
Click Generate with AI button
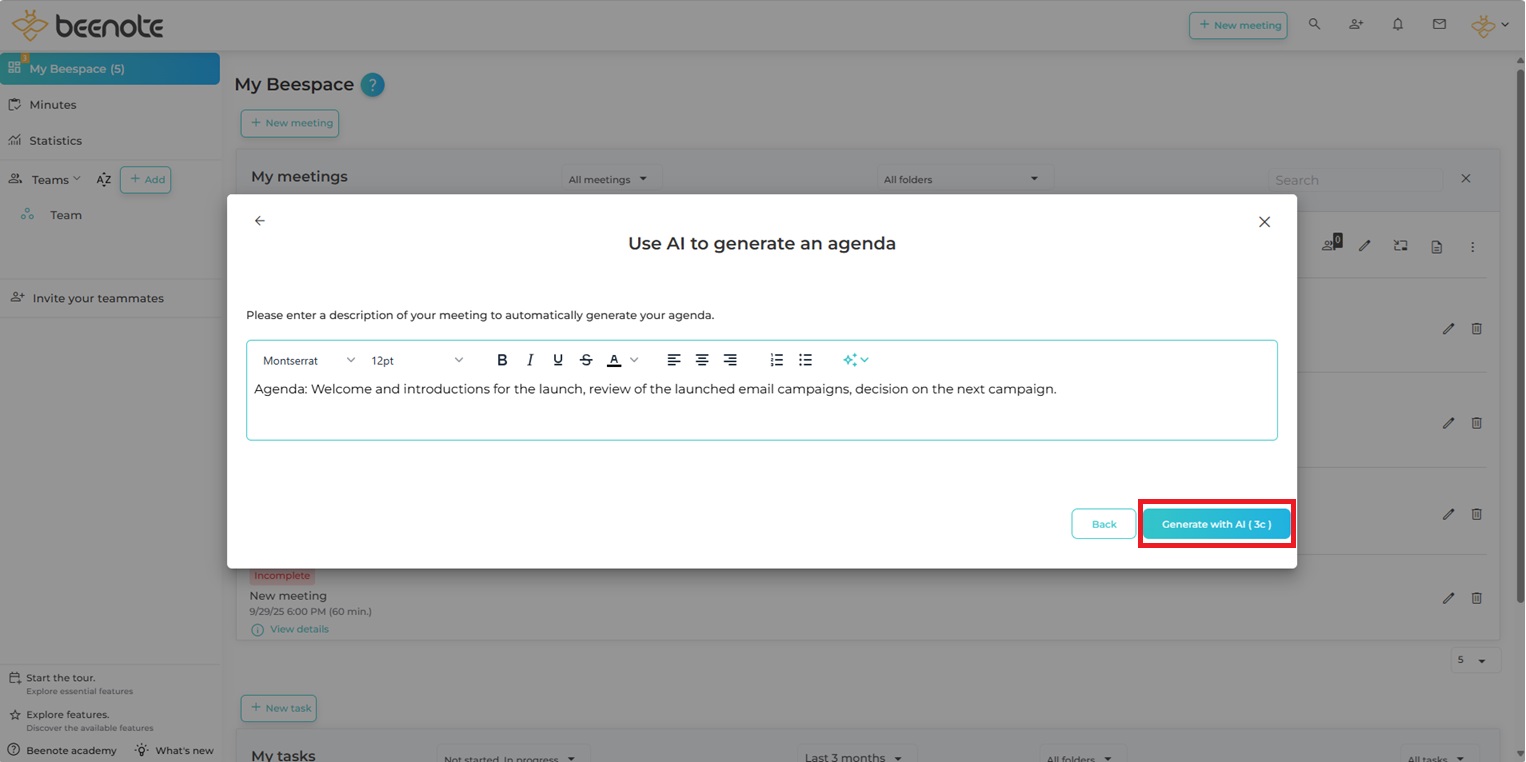[x=1216, y=524]
